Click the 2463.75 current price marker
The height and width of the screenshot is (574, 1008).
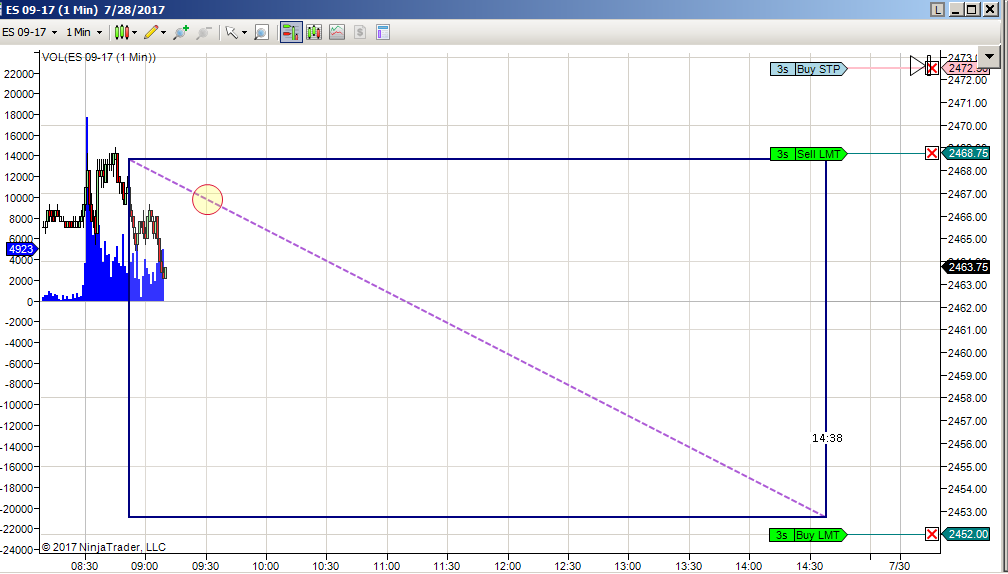966,267
